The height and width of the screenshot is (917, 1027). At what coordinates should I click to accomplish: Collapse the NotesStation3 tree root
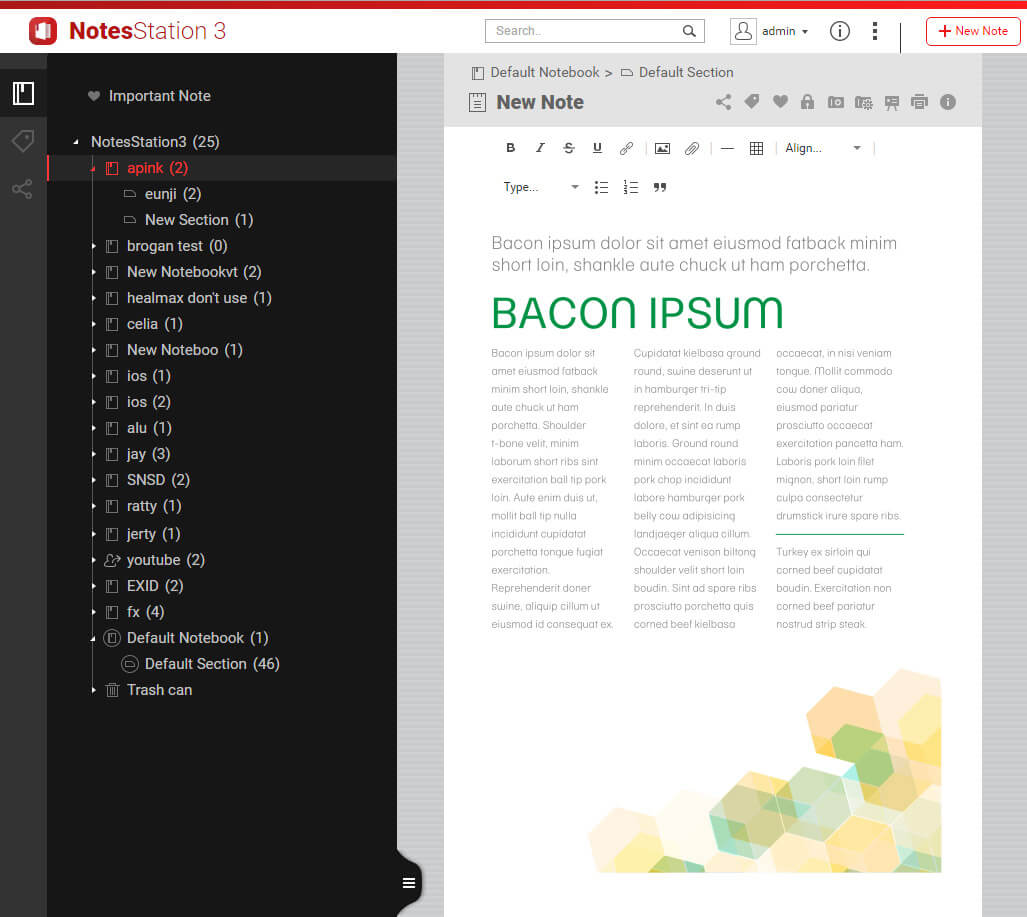pyautogui.click(x=76, y=141)
